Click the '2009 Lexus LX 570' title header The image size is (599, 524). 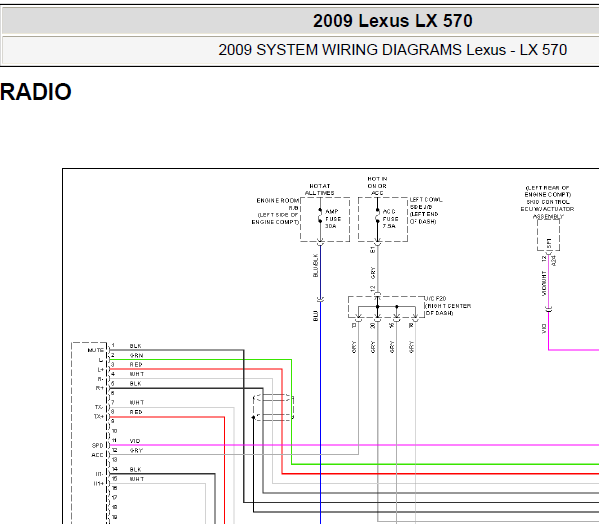pyautogui.click(x=392, y=21)
